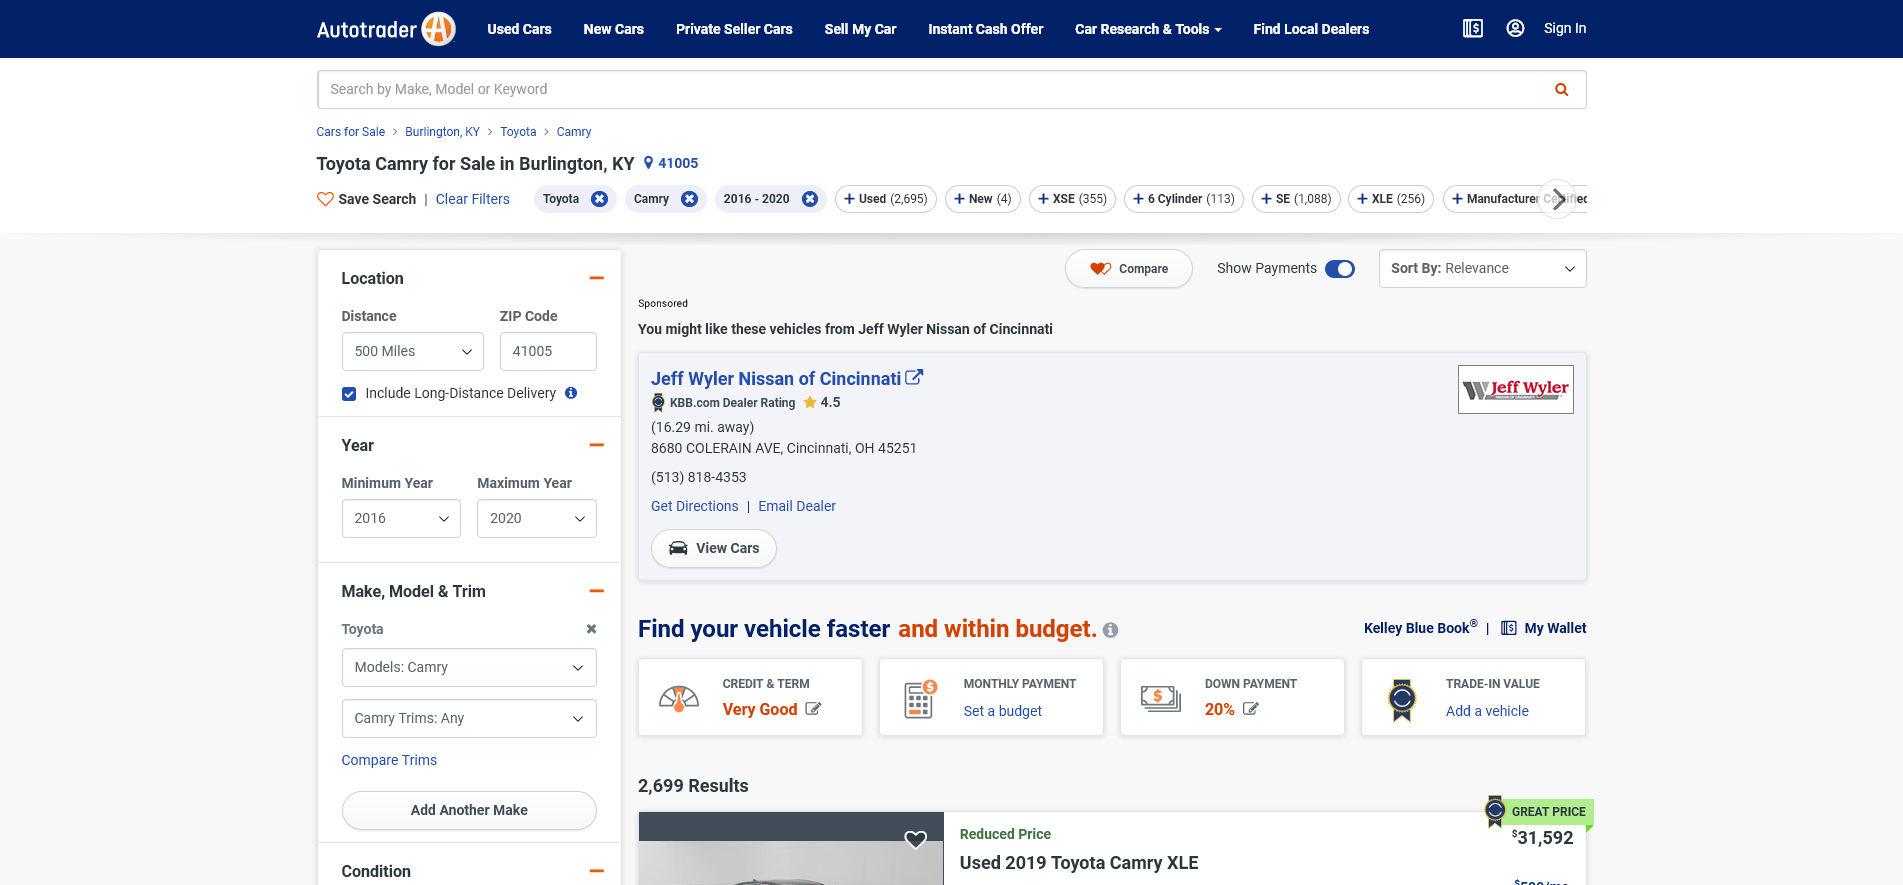Collapse the Make, Model & Trim section
Screen dimensions: 1903x885
coord(596,591)
